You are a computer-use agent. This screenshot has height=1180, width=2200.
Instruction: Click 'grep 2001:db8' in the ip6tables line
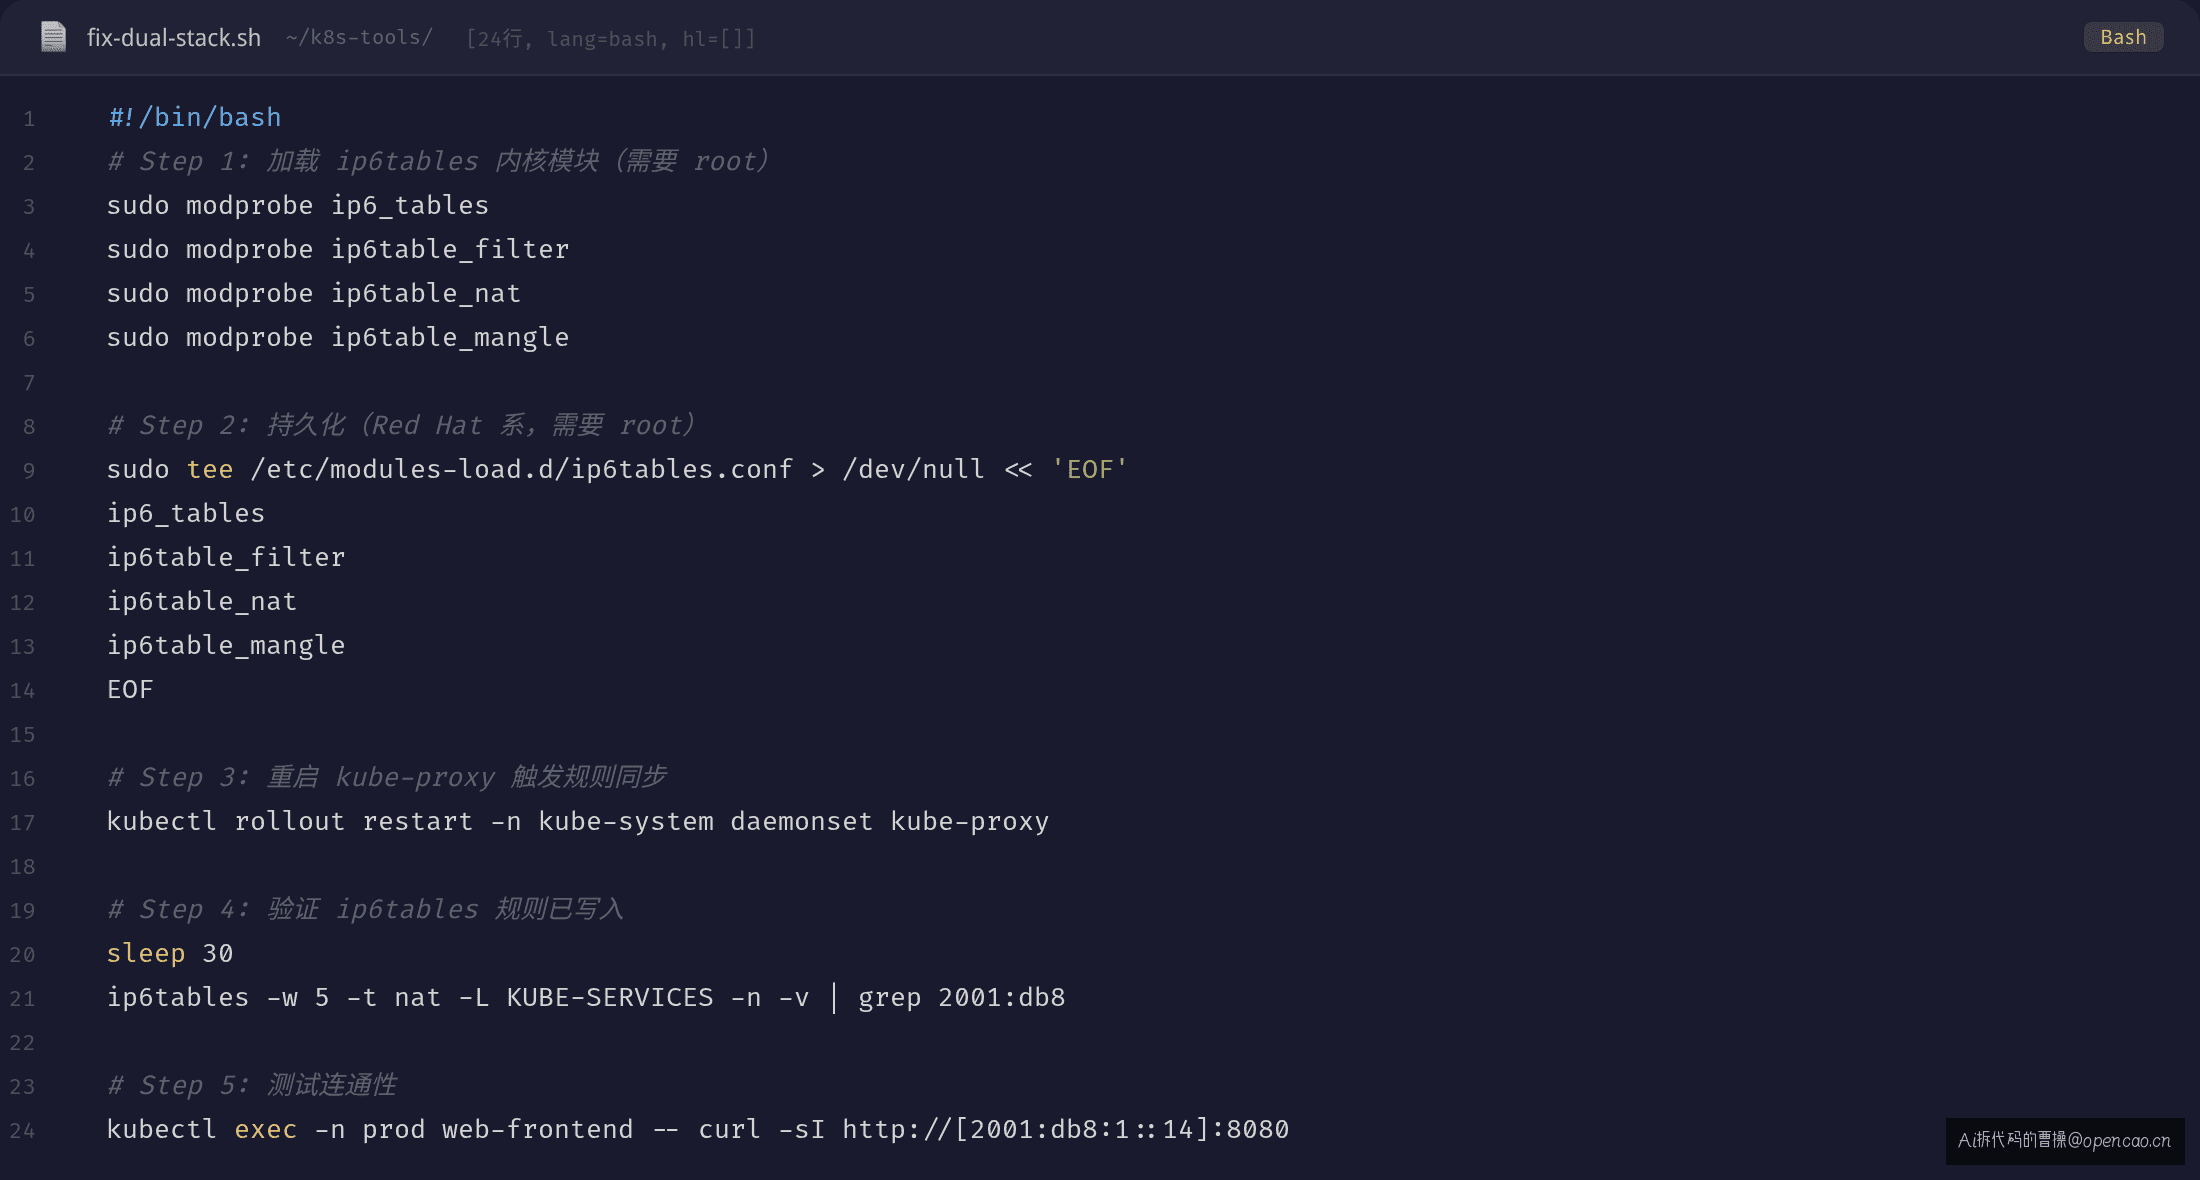(962, 997)
